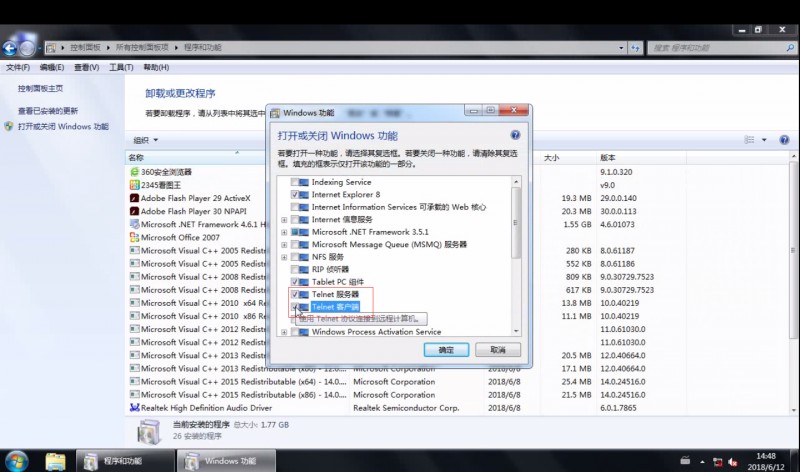Toggle the Indexing Service checkbox
Viewport: 800px width, 472px height.
pos(295,182)
